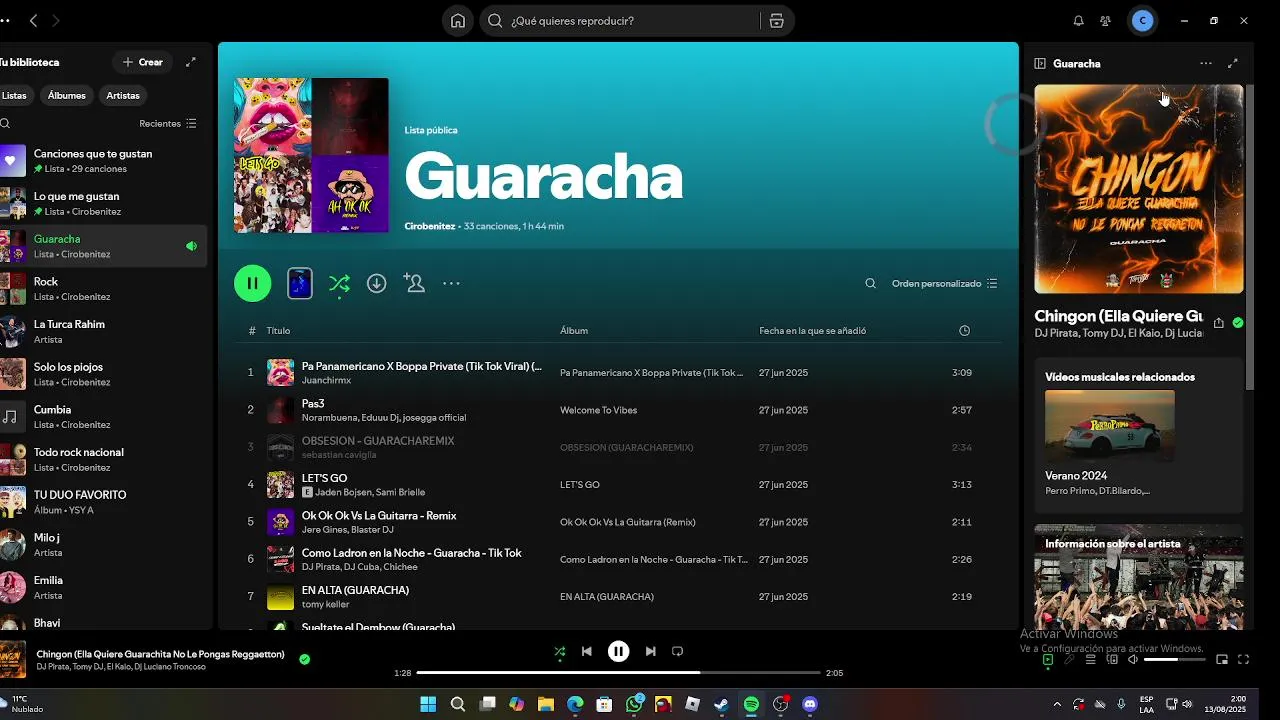
Task: Open the Orden personalizado sort dropdown
Action: pyautogui.click(x=945, y=284)
